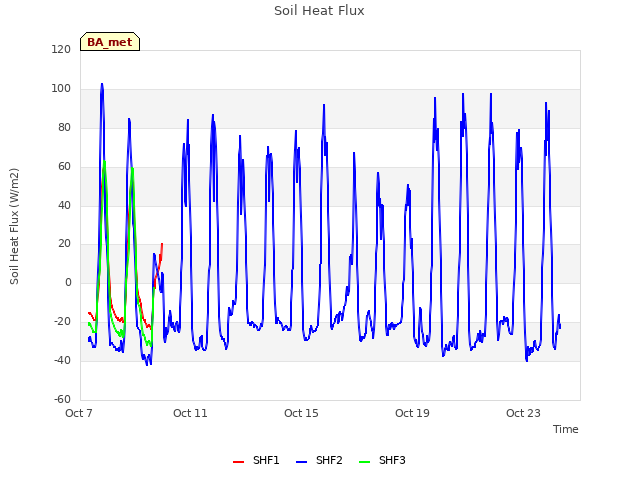Click the Soil Heat Flux chart title
The width and height of the screenshot is (640, 480).
(319, 11)
